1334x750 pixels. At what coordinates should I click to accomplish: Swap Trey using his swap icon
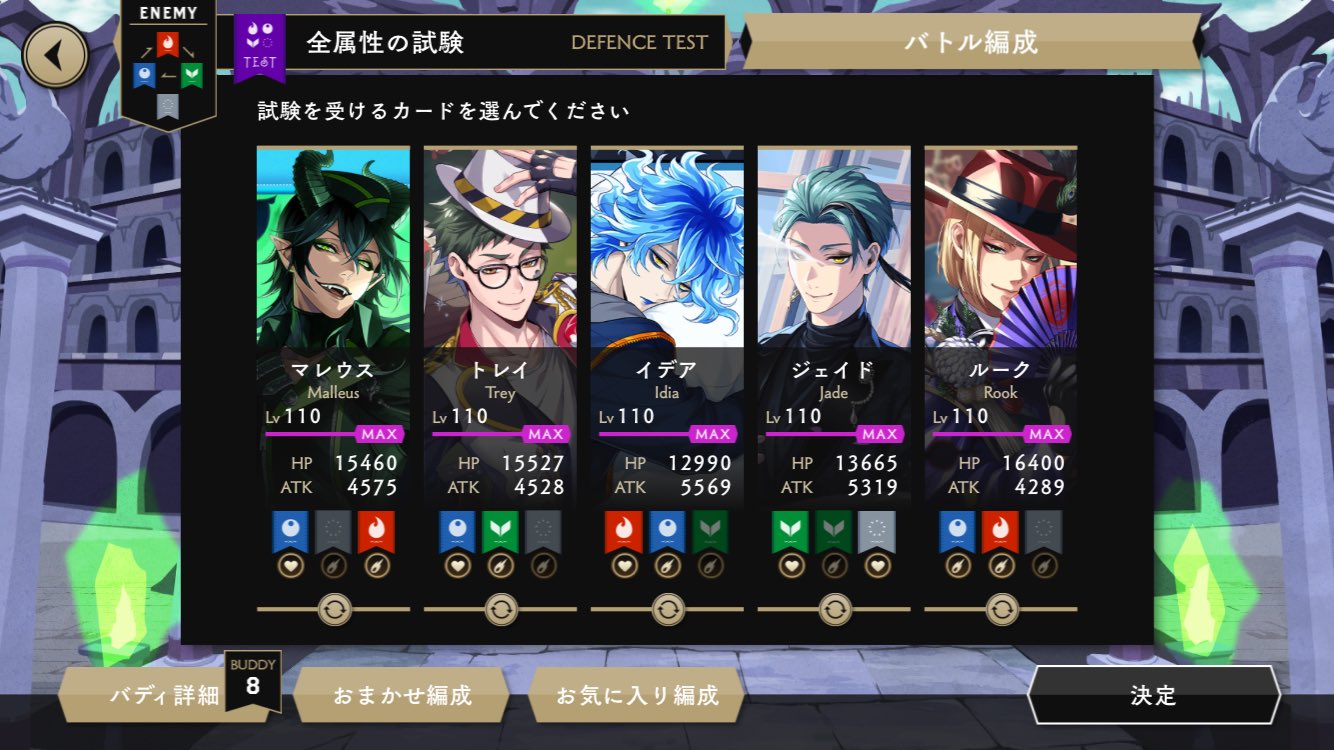[501, 608]
